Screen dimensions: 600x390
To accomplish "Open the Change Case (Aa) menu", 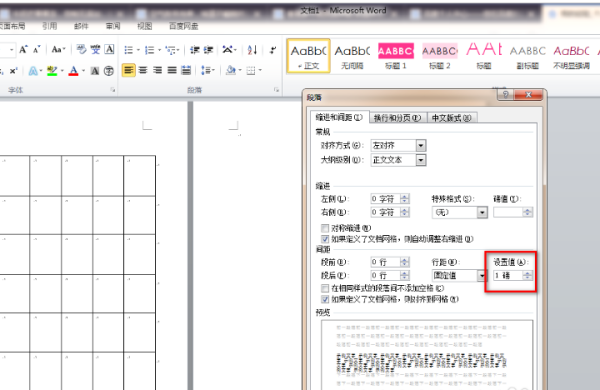I will (x=58, y=49).
